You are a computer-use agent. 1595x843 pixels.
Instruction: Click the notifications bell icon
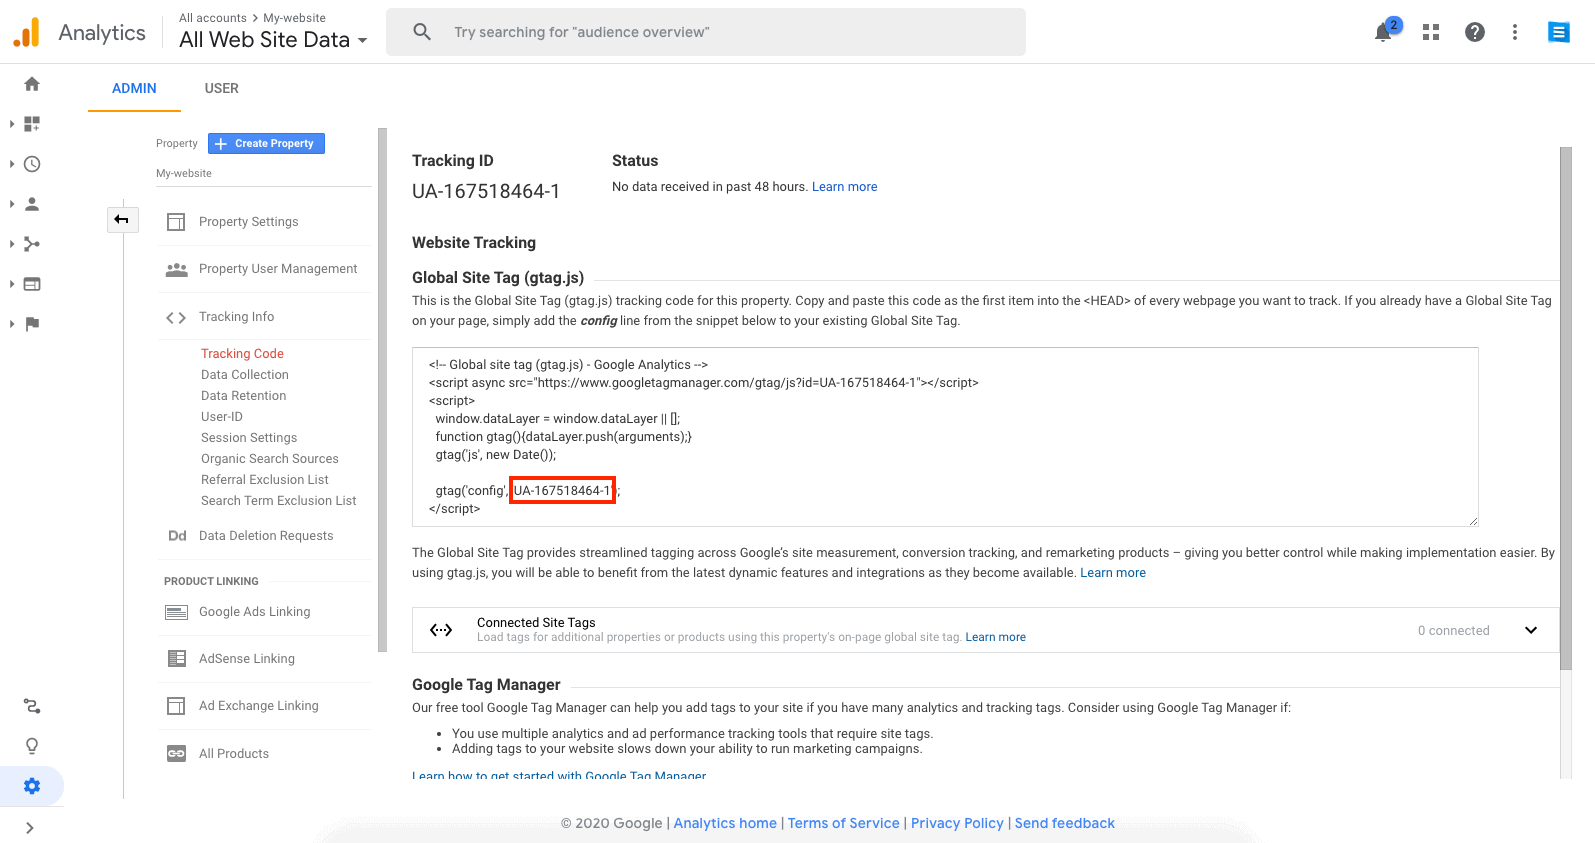[1383, 32]
